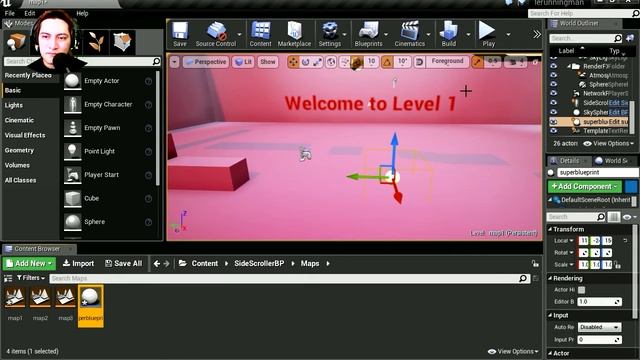Select the Geometry Editing mode icon
This screenshot has width=640, height=360.
tap(122, 42)
